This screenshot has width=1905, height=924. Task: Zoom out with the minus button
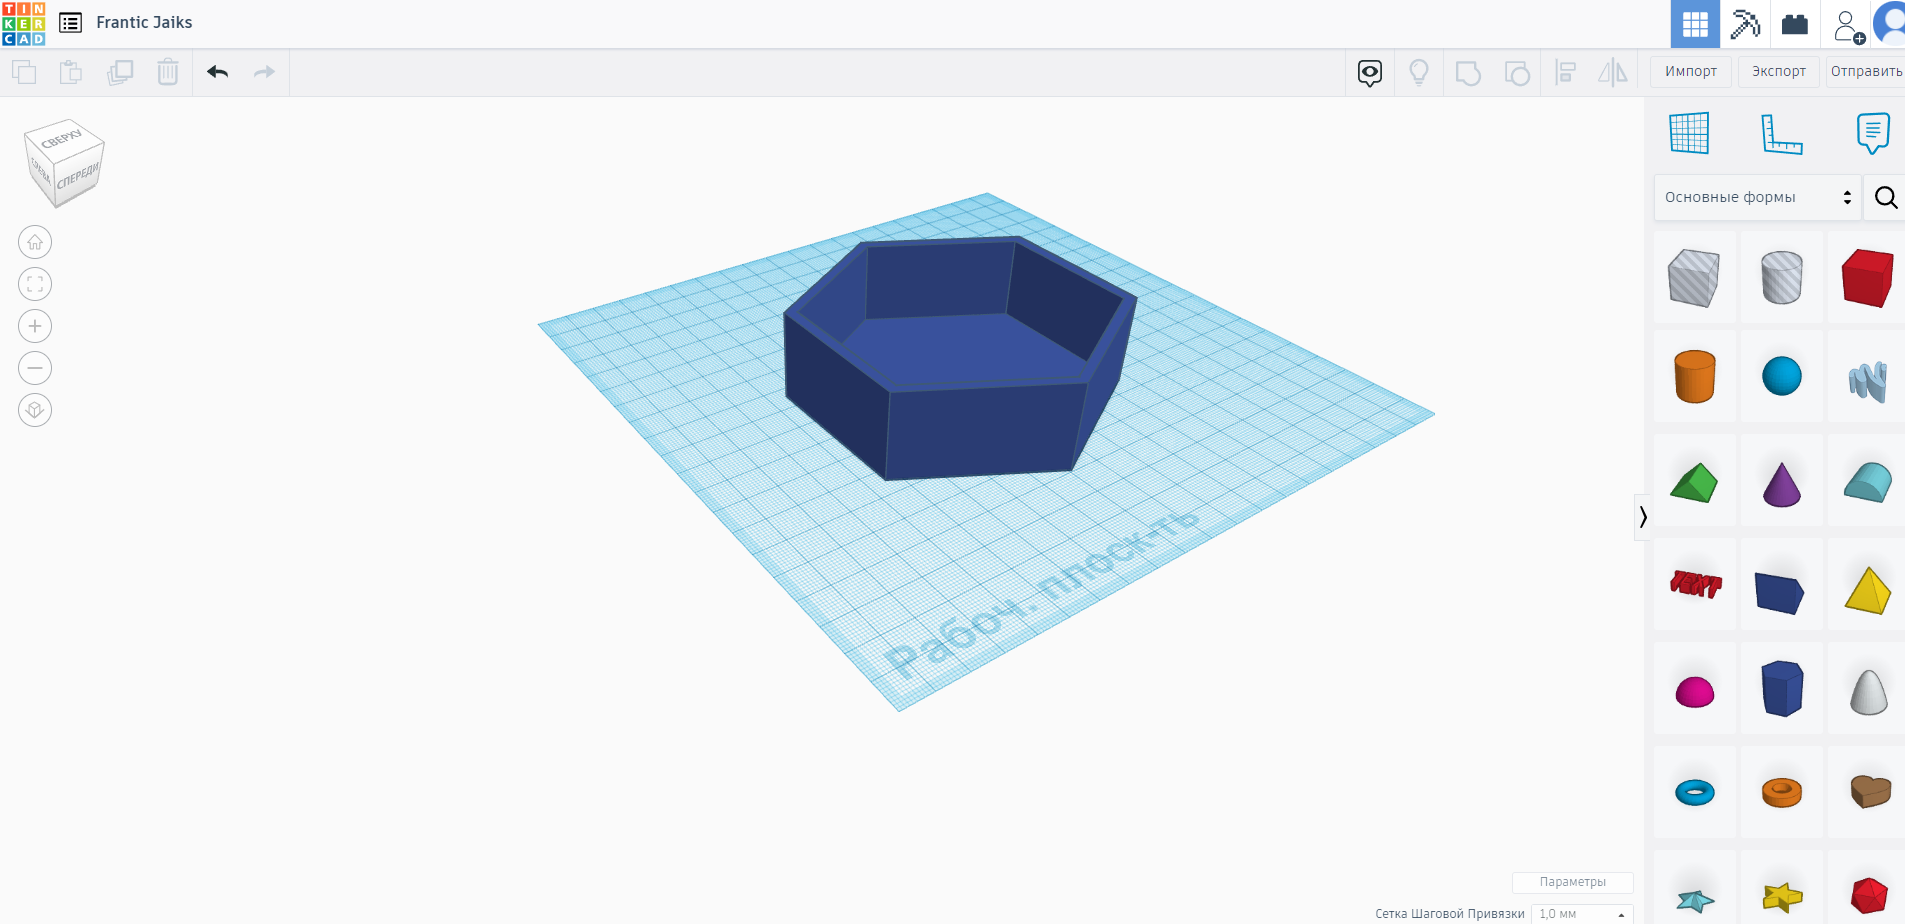tap(35, 368)
